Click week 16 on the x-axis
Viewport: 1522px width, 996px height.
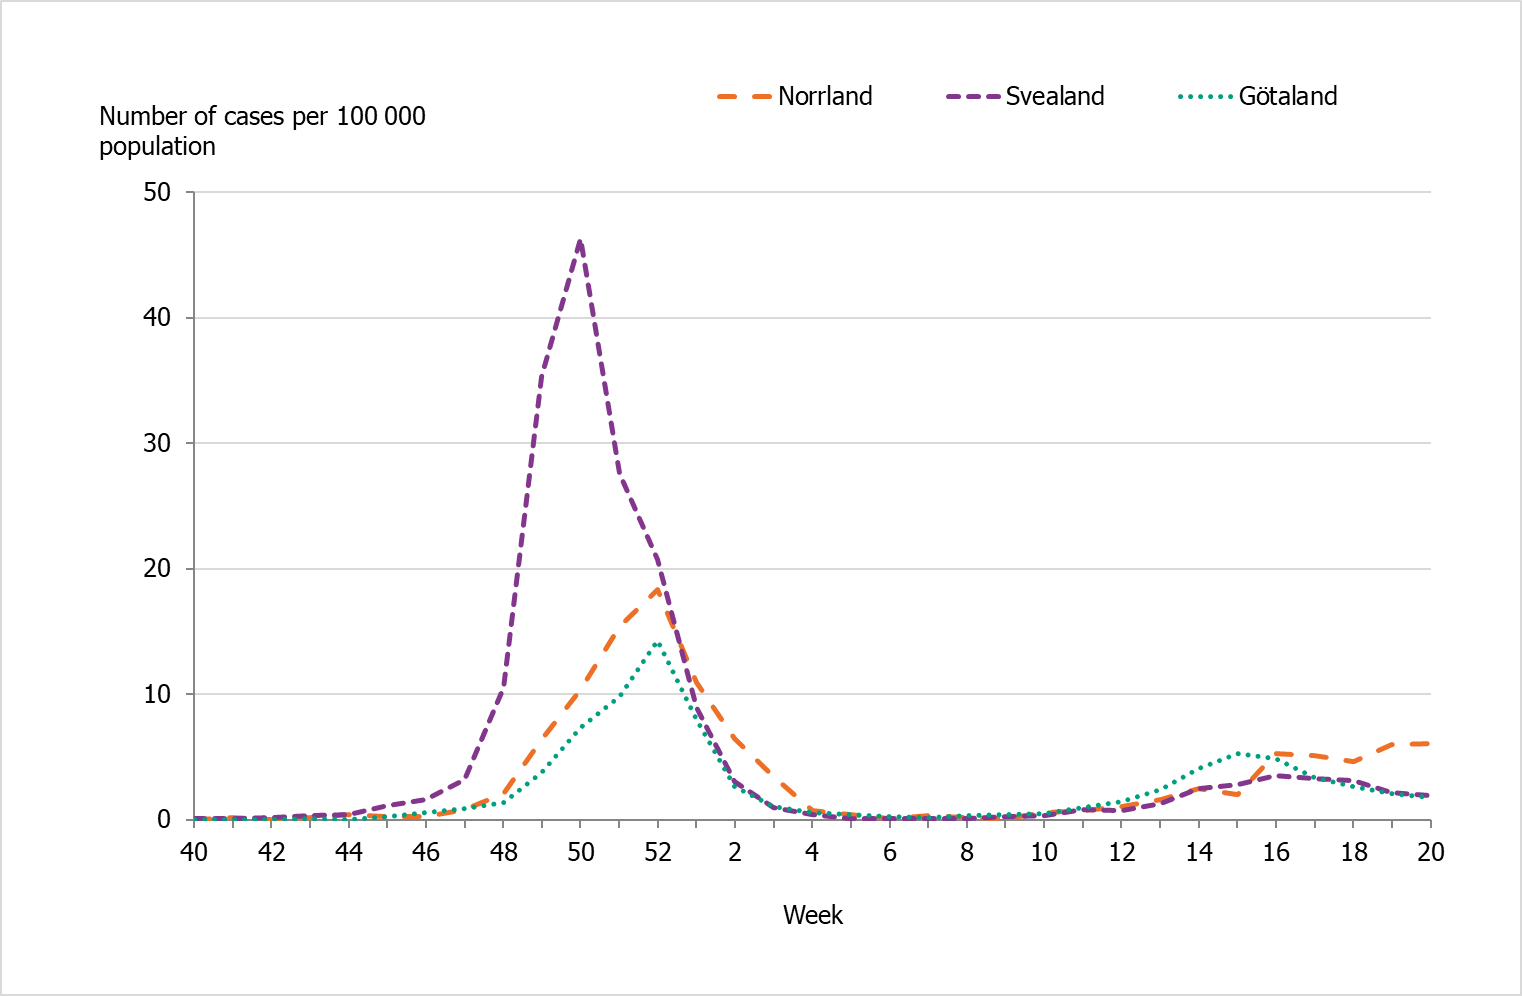point(1276,852)
